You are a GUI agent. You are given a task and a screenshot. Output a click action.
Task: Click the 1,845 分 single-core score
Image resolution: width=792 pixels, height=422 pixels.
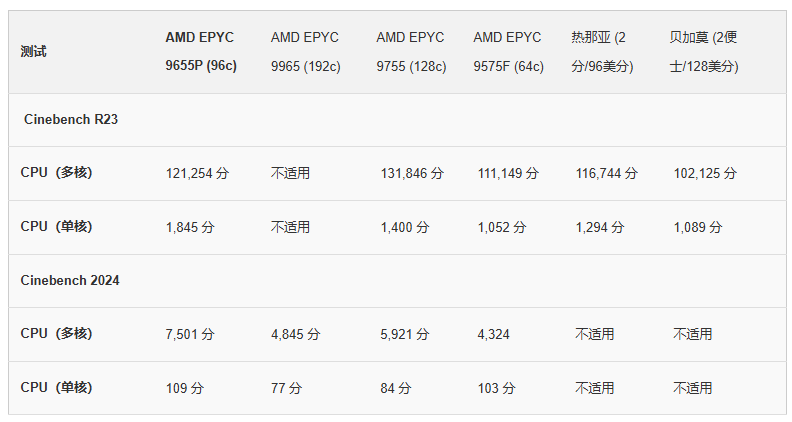(190, 228)
